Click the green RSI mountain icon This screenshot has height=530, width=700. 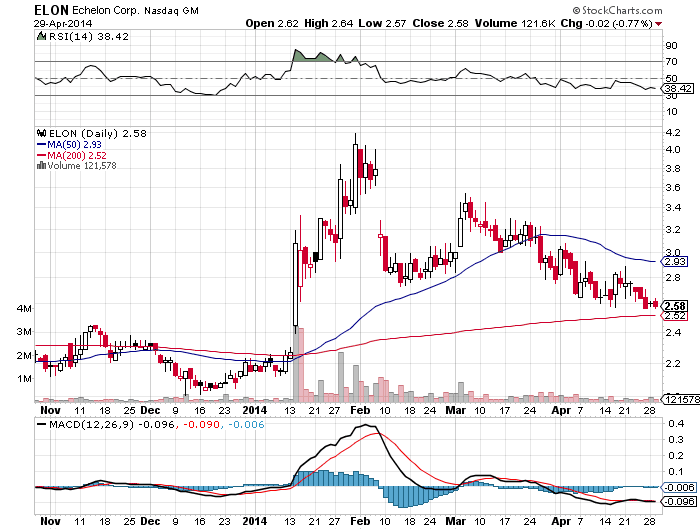pyautogui.click(x=42, y=36)
